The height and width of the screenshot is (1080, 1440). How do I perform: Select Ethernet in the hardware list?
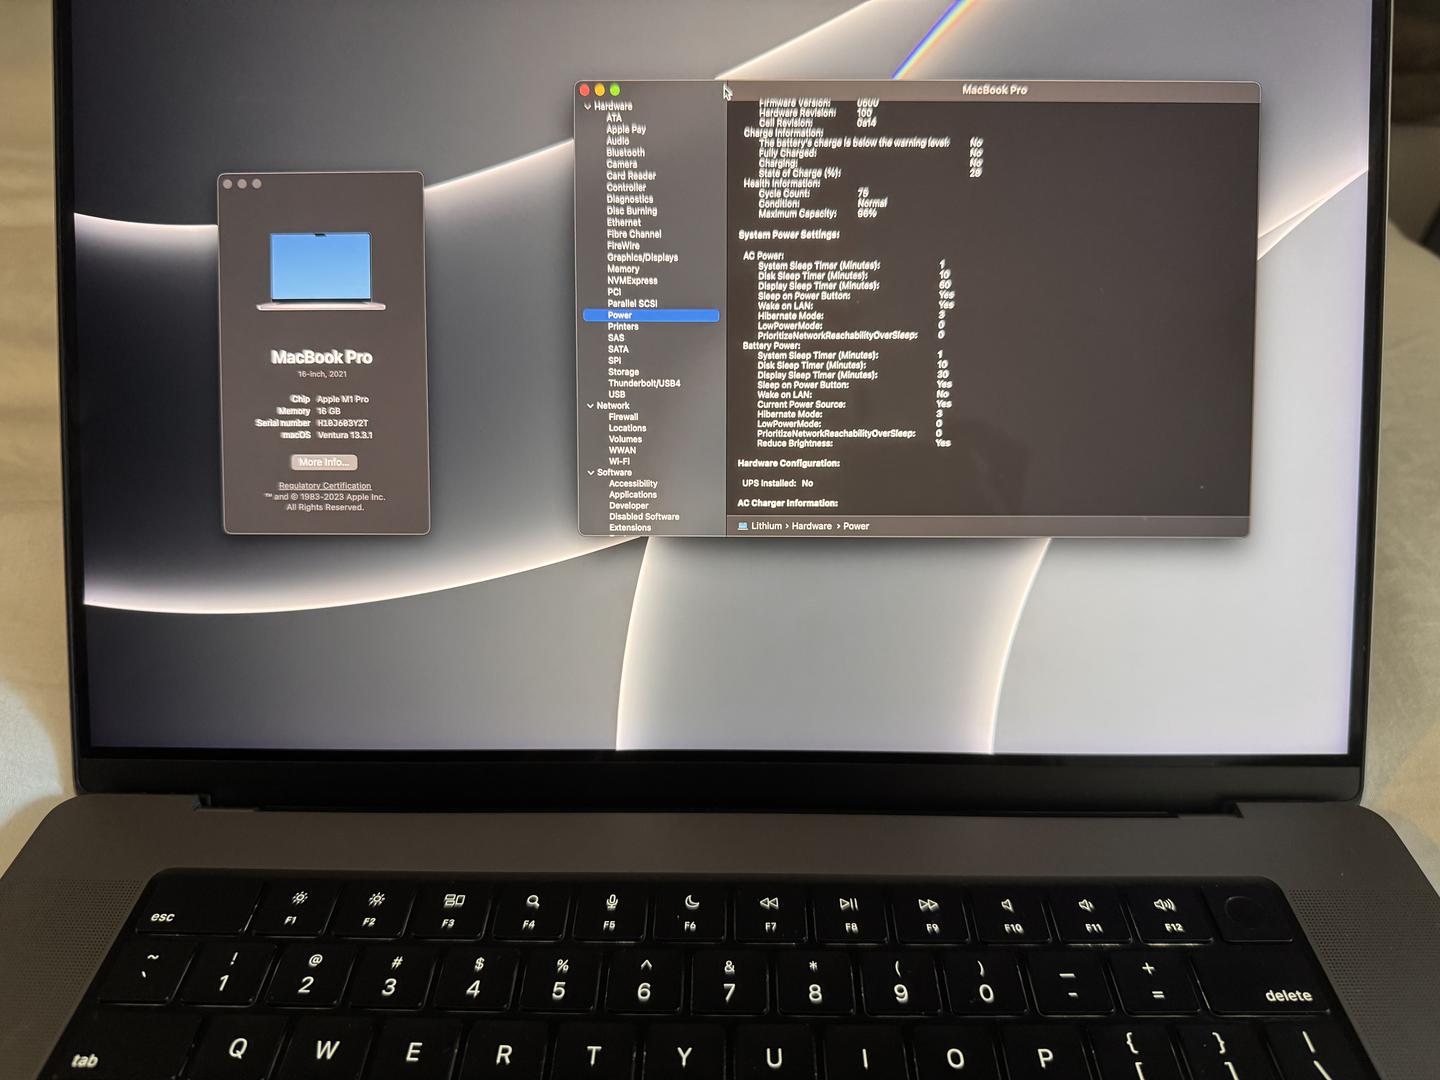[x=624, y=223]
